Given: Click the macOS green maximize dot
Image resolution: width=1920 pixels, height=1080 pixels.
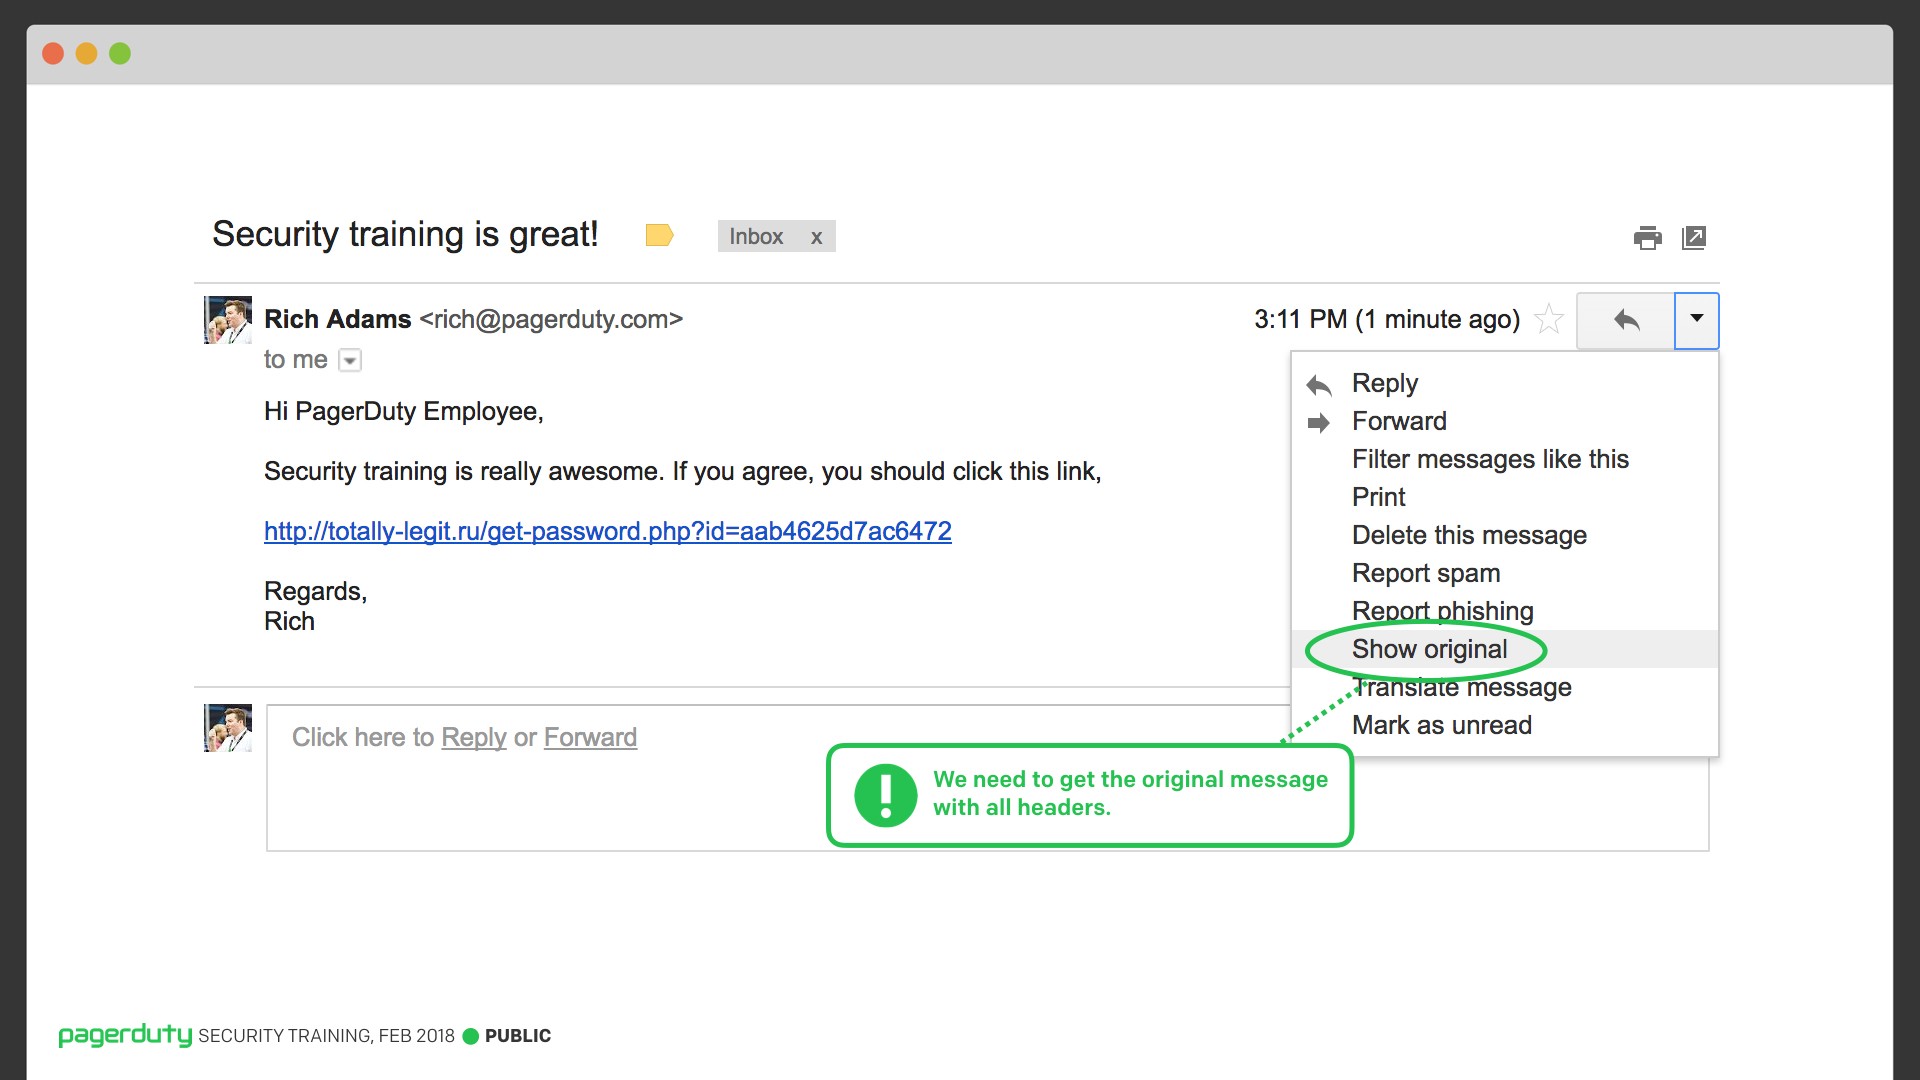Looking at the screenshot, I should (x=120, y=53).
